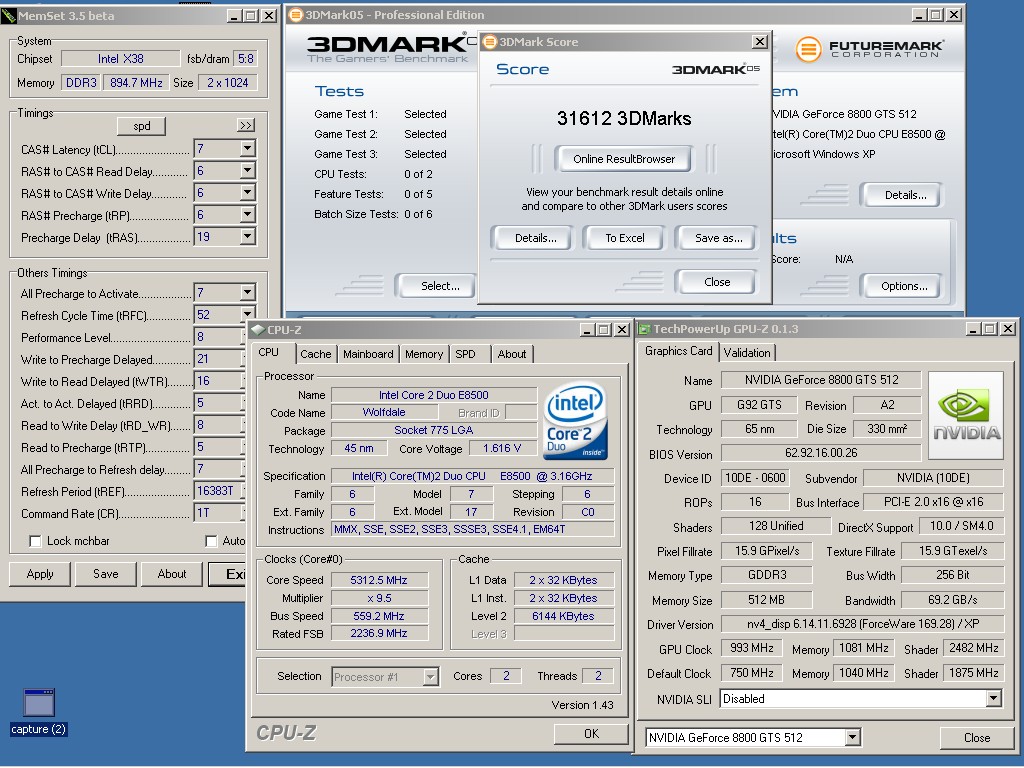Open the Refresh Cycle Time (tRFC) dropdown

click(x=248, y=314)
